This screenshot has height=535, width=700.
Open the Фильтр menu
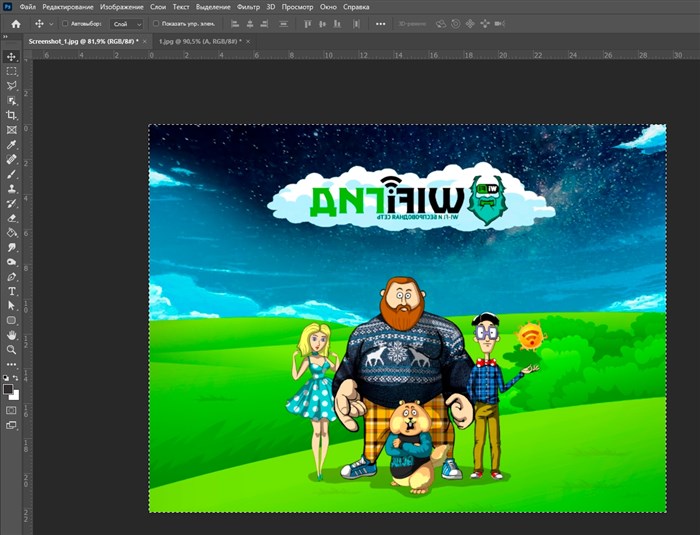pyautogui.click(x=248, y=7)
